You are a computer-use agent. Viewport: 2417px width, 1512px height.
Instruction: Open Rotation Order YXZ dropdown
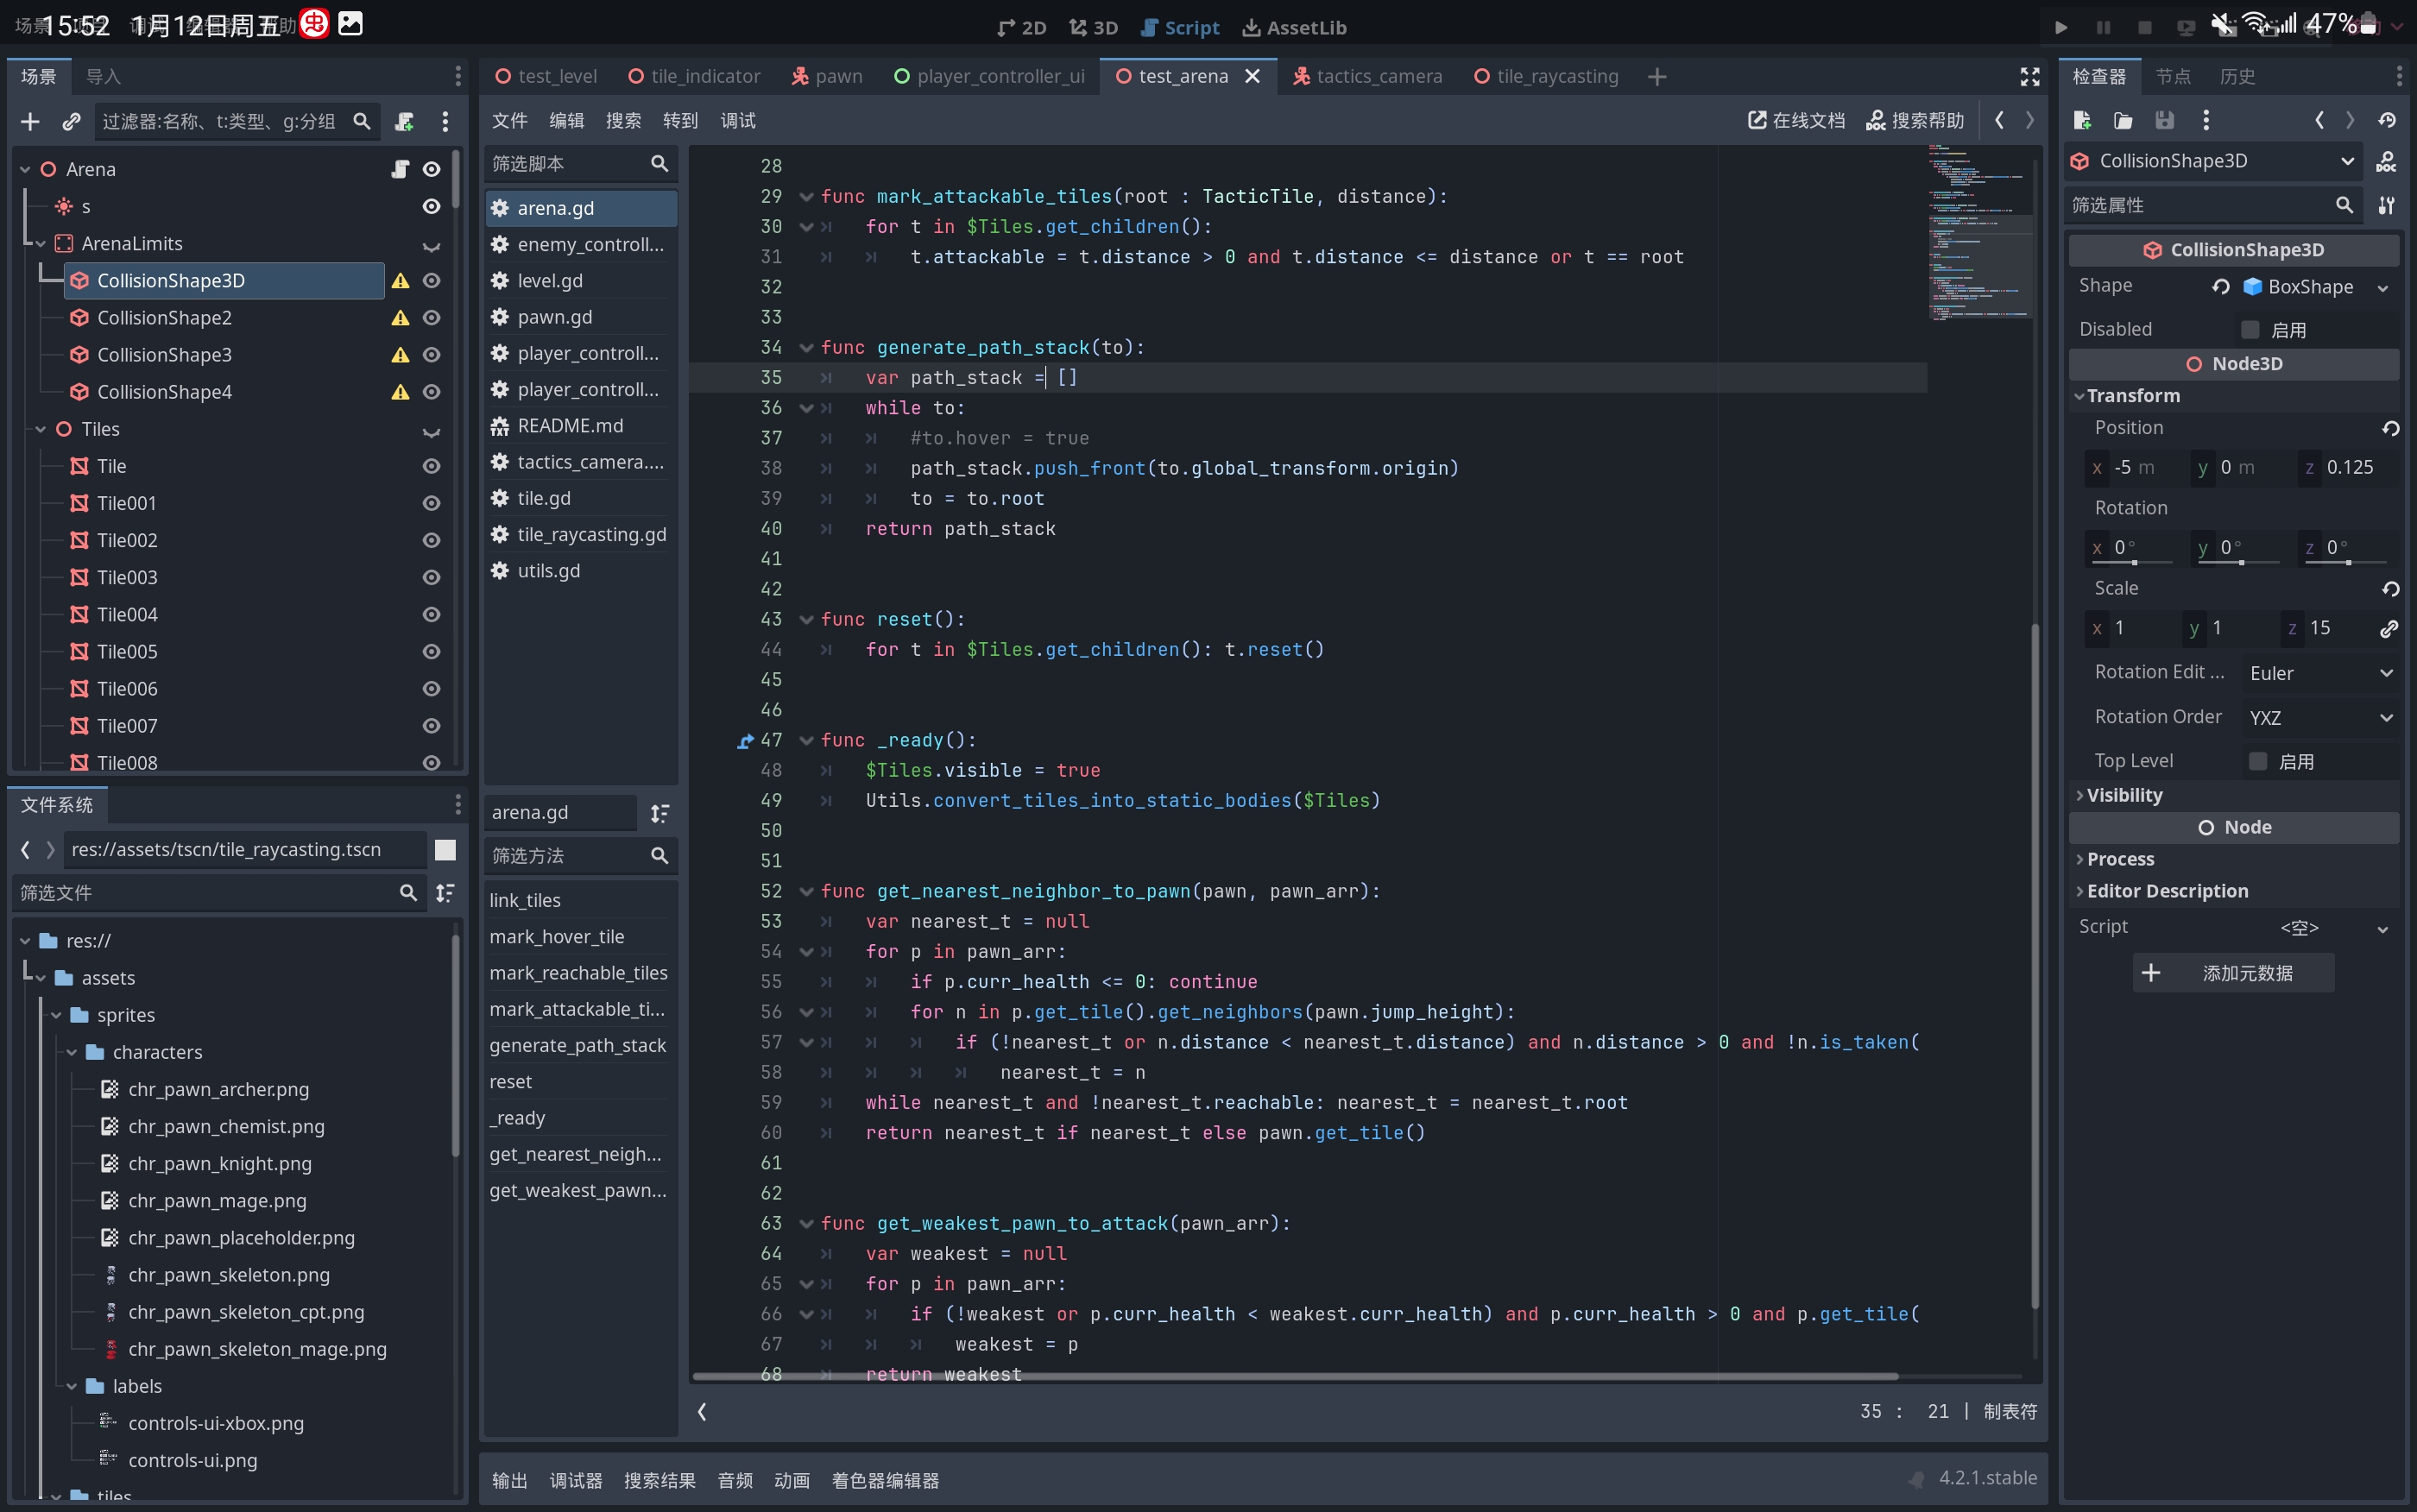pos(2320,718)
